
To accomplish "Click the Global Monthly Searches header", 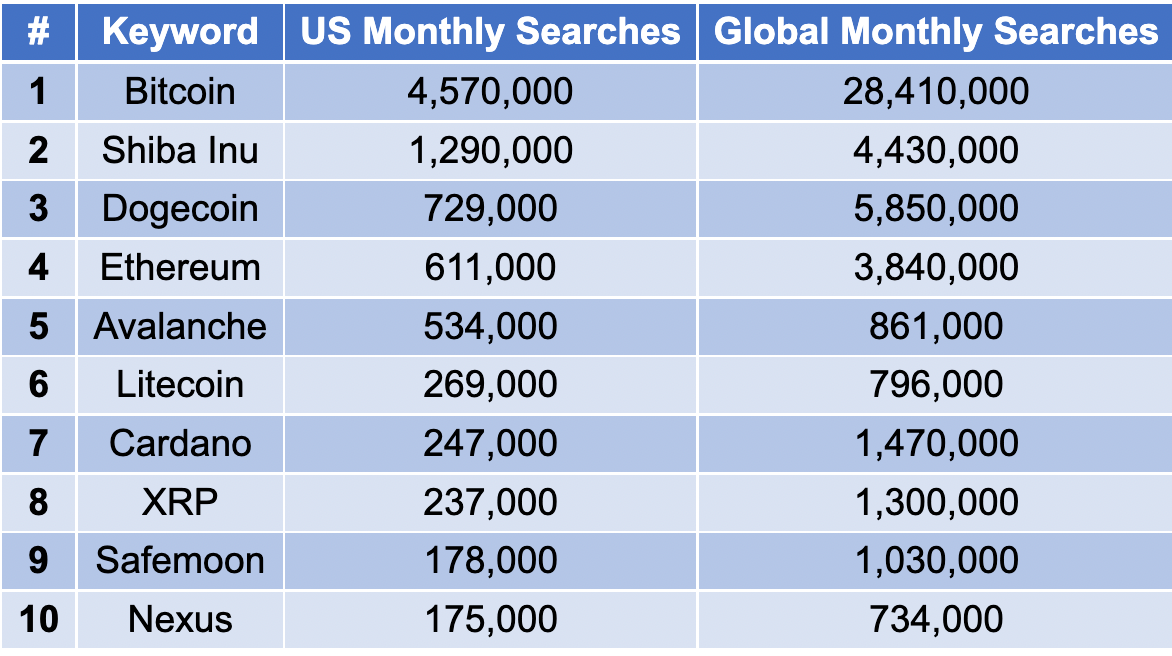I will point(935,31).
